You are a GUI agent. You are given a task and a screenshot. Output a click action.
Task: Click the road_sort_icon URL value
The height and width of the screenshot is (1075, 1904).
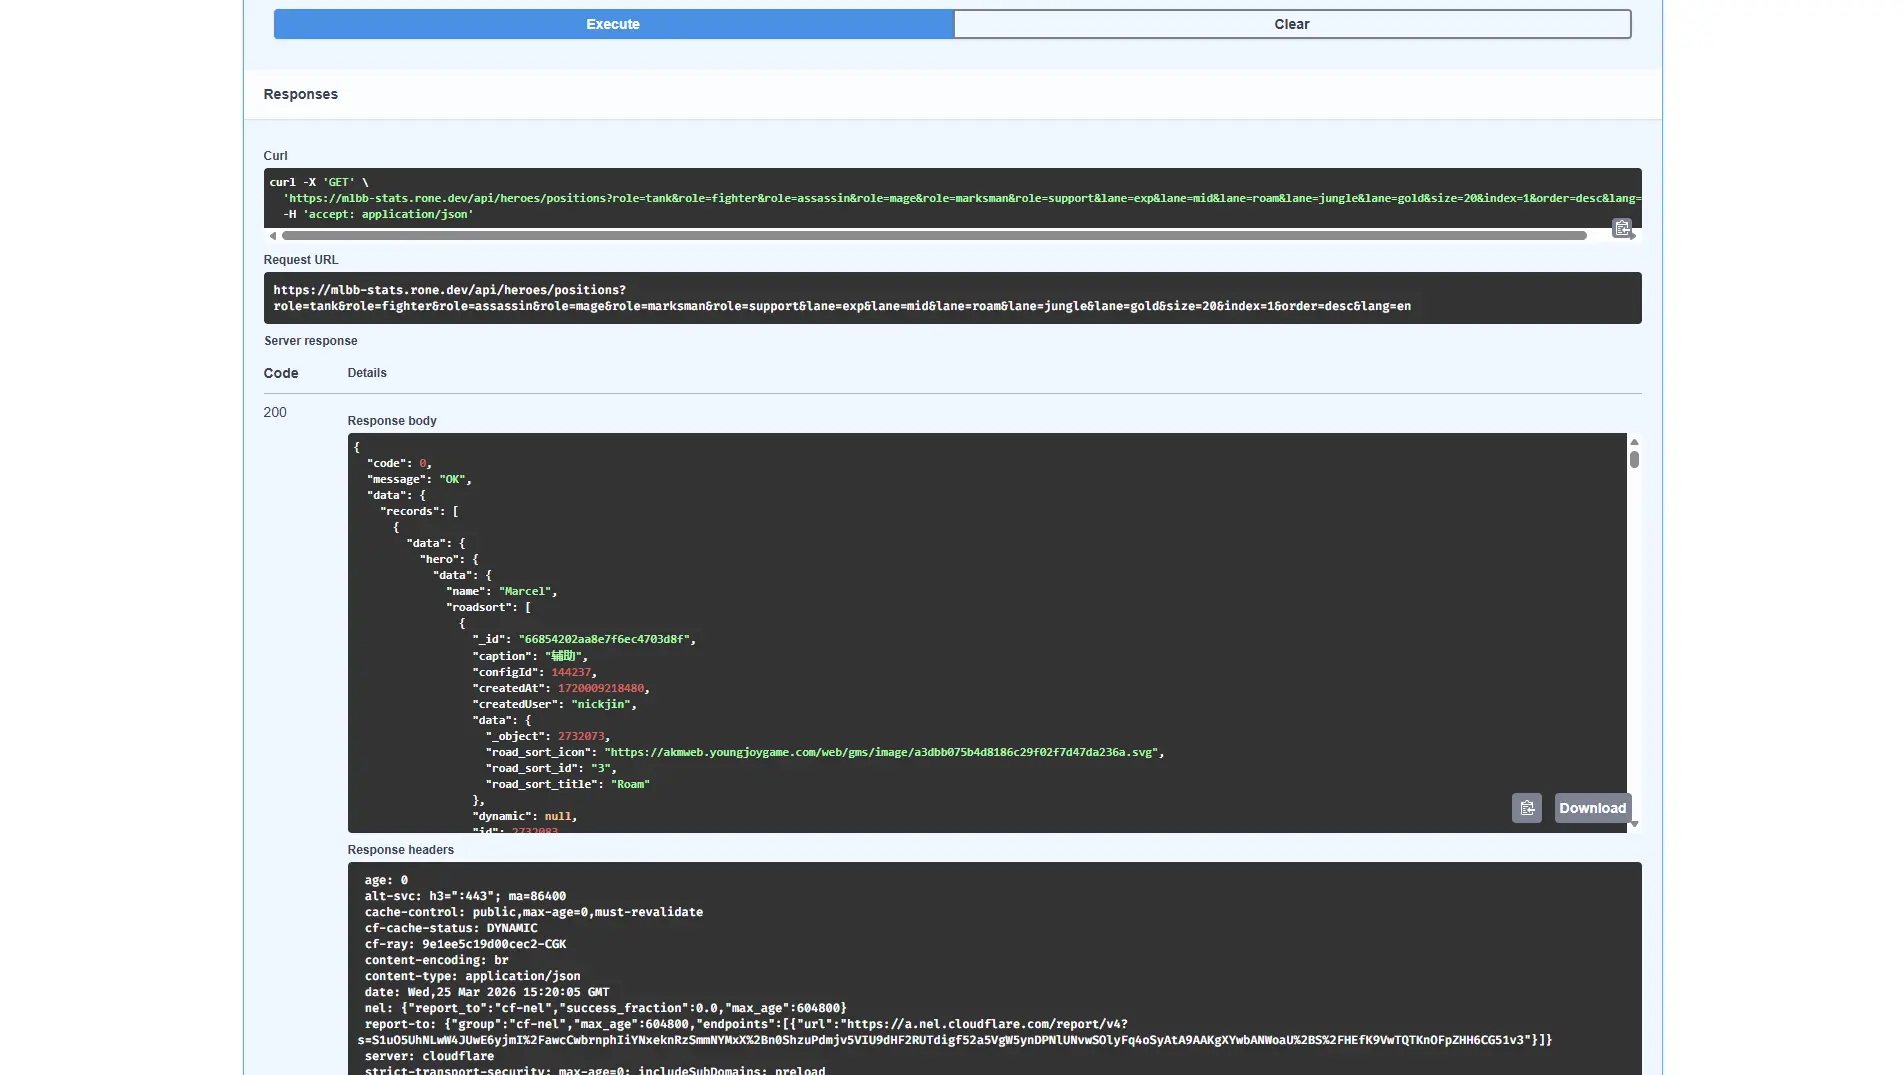[x=881, y=752]
